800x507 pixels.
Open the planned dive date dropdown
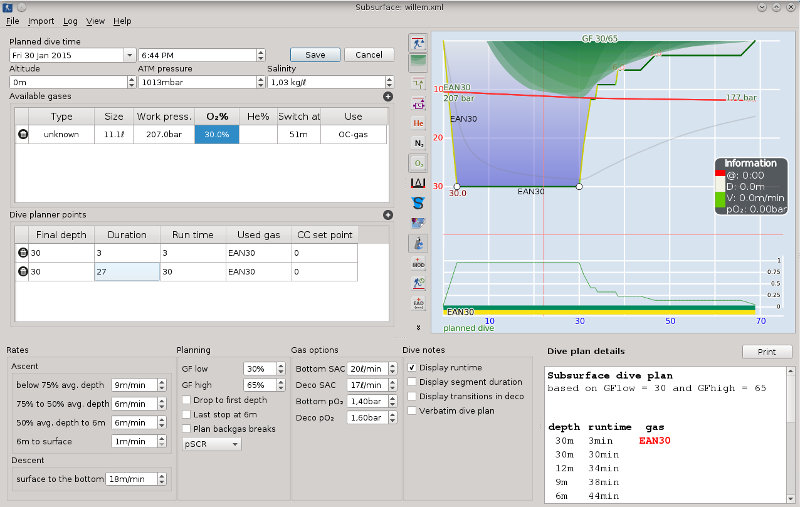coord(130,55)
